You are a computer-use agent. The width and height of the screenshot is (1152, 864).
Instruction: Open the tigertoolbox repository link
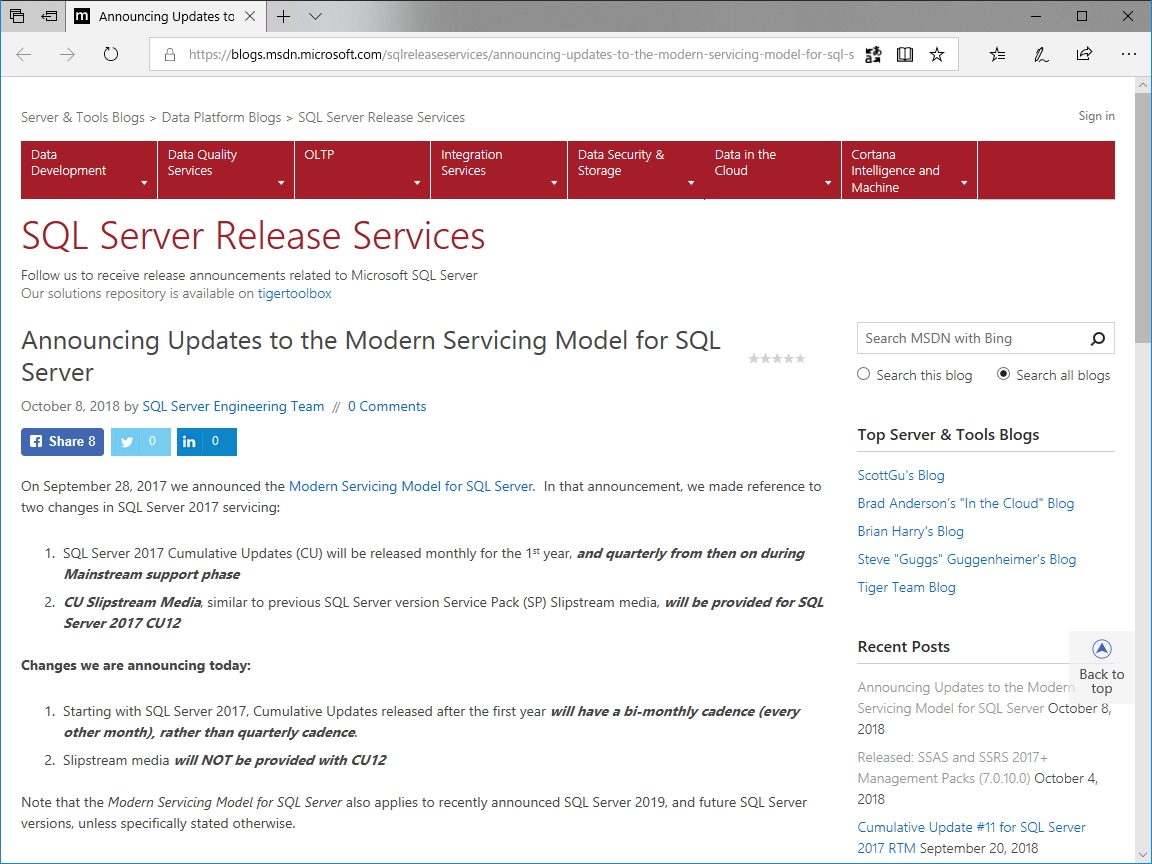pyautogui.click(x=293, y=294)
